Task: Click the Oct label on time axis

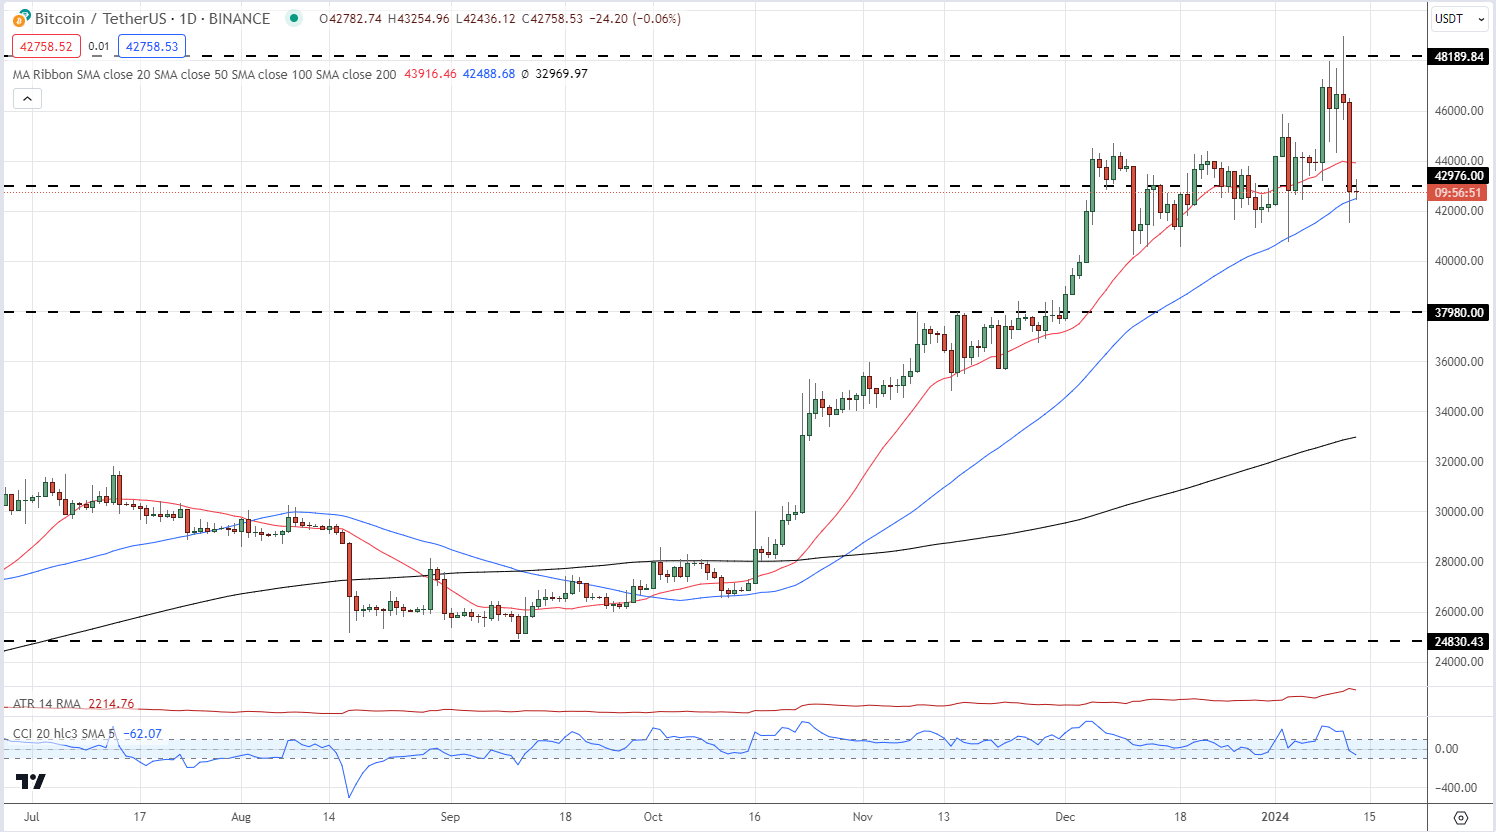Action: tap(653, 817)
